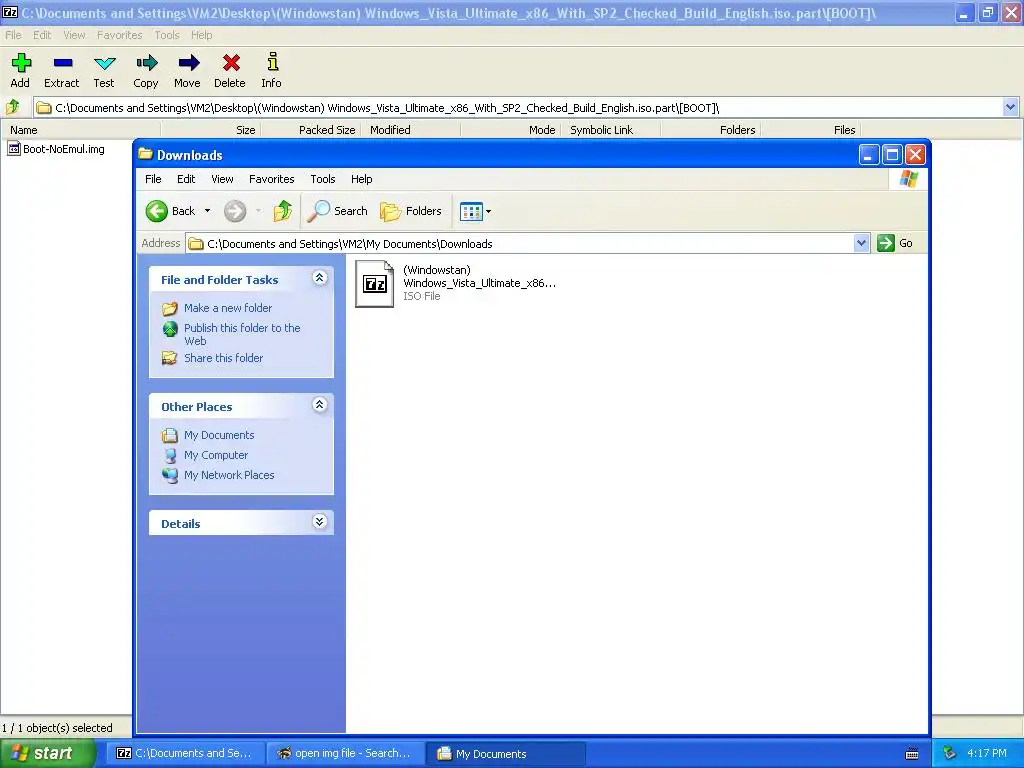Collapse File and Folder Tasks panel
Viewport: 1024px width, 768px height.
pos(319,278)
